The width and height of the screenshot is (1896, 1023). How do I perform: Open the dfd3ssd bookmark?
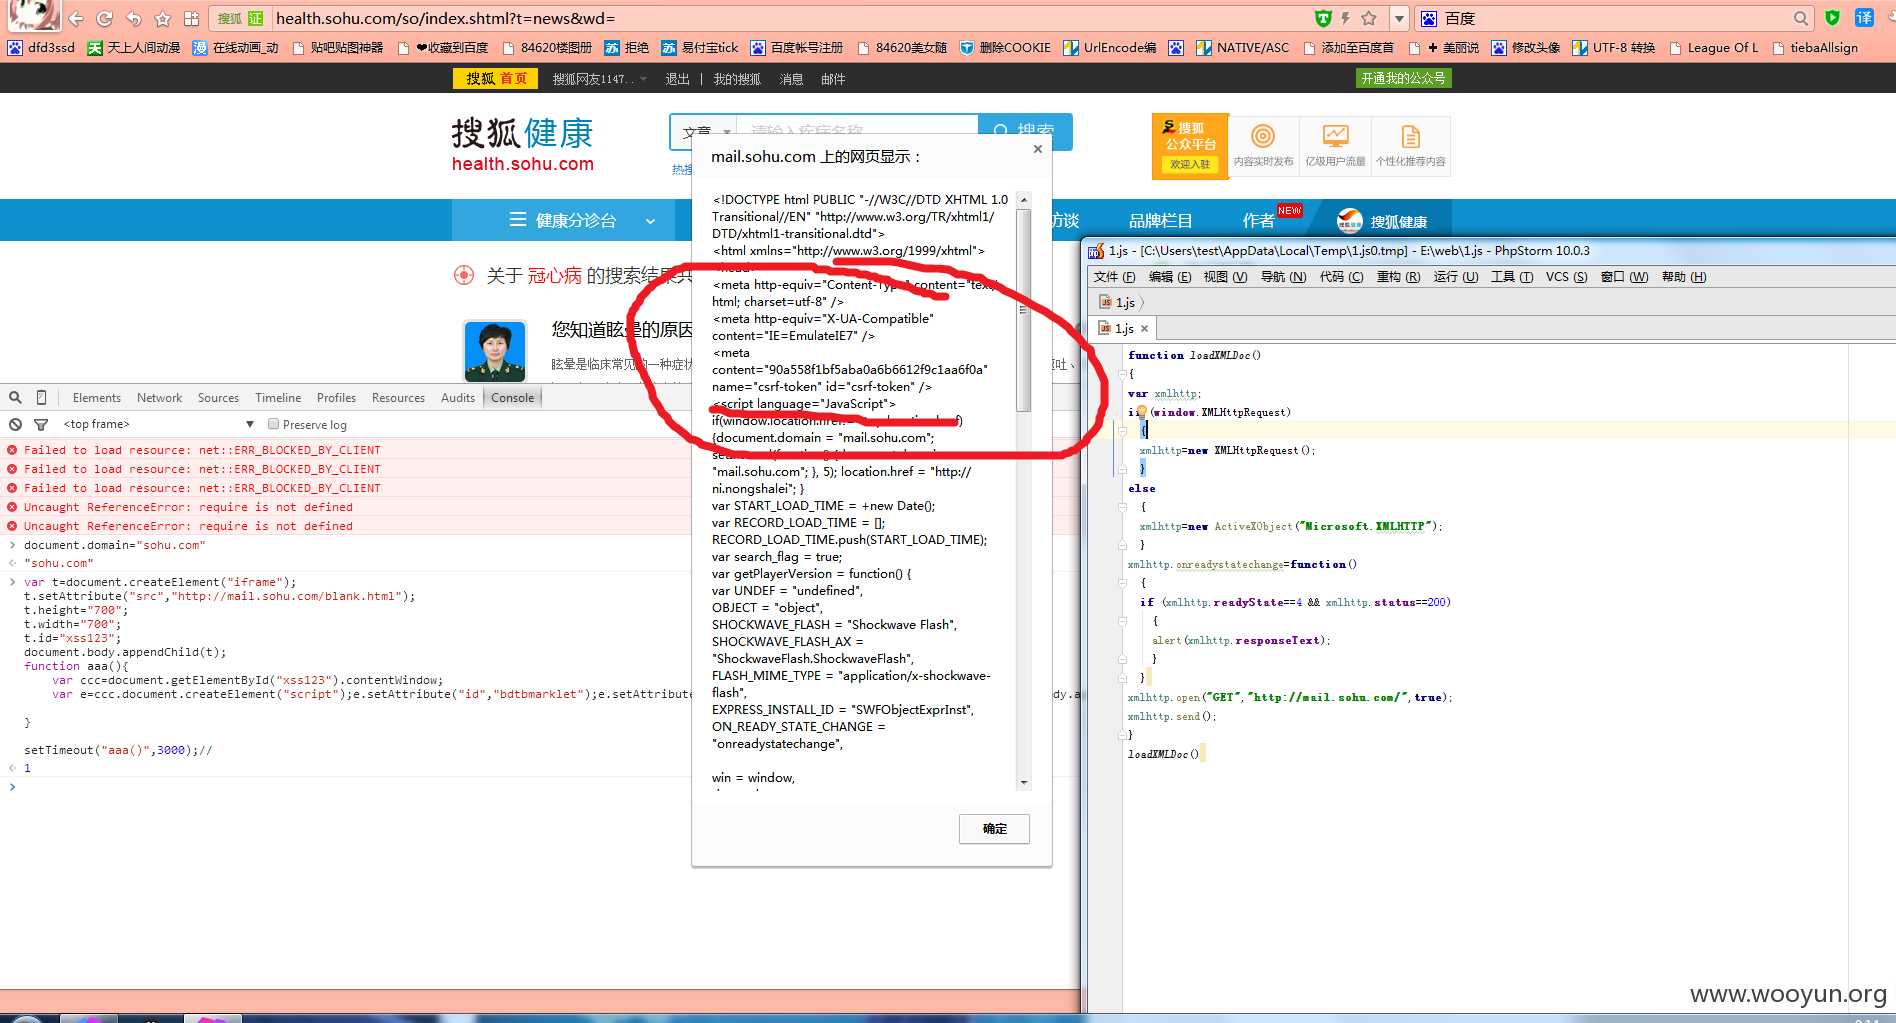click(41, 47)
